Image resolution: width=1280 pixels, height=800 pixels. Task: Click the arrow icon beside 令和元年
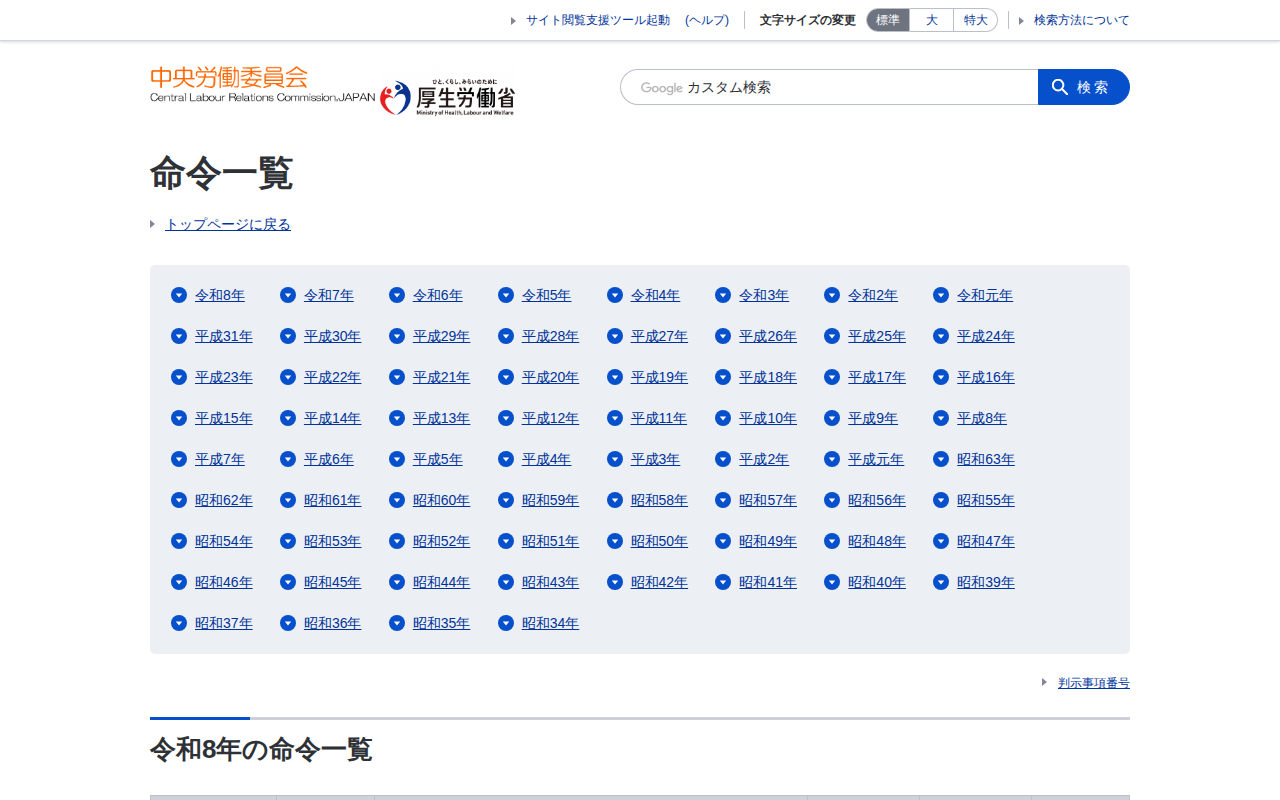tap(941, 295)
